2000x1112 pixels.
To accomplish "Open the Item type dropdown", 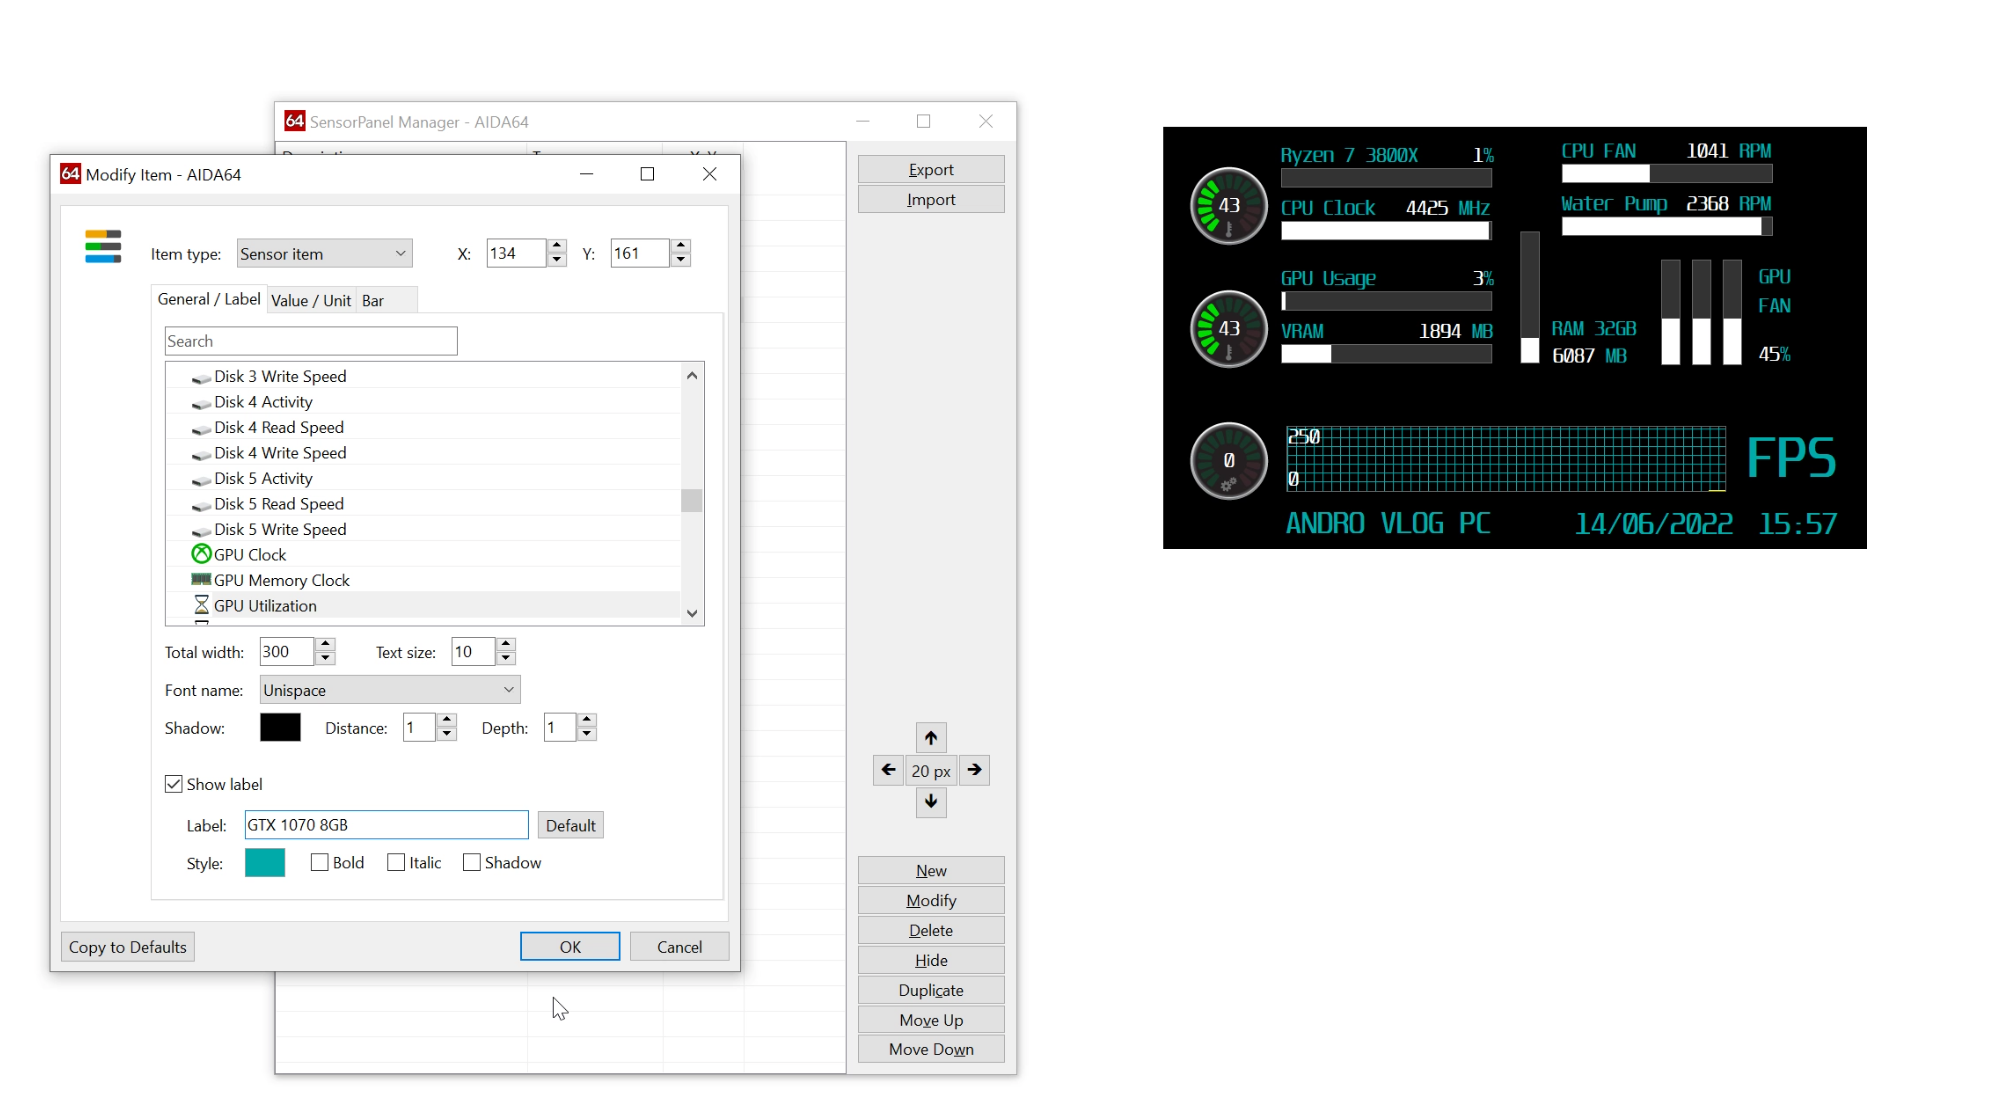I will [324, 254].
